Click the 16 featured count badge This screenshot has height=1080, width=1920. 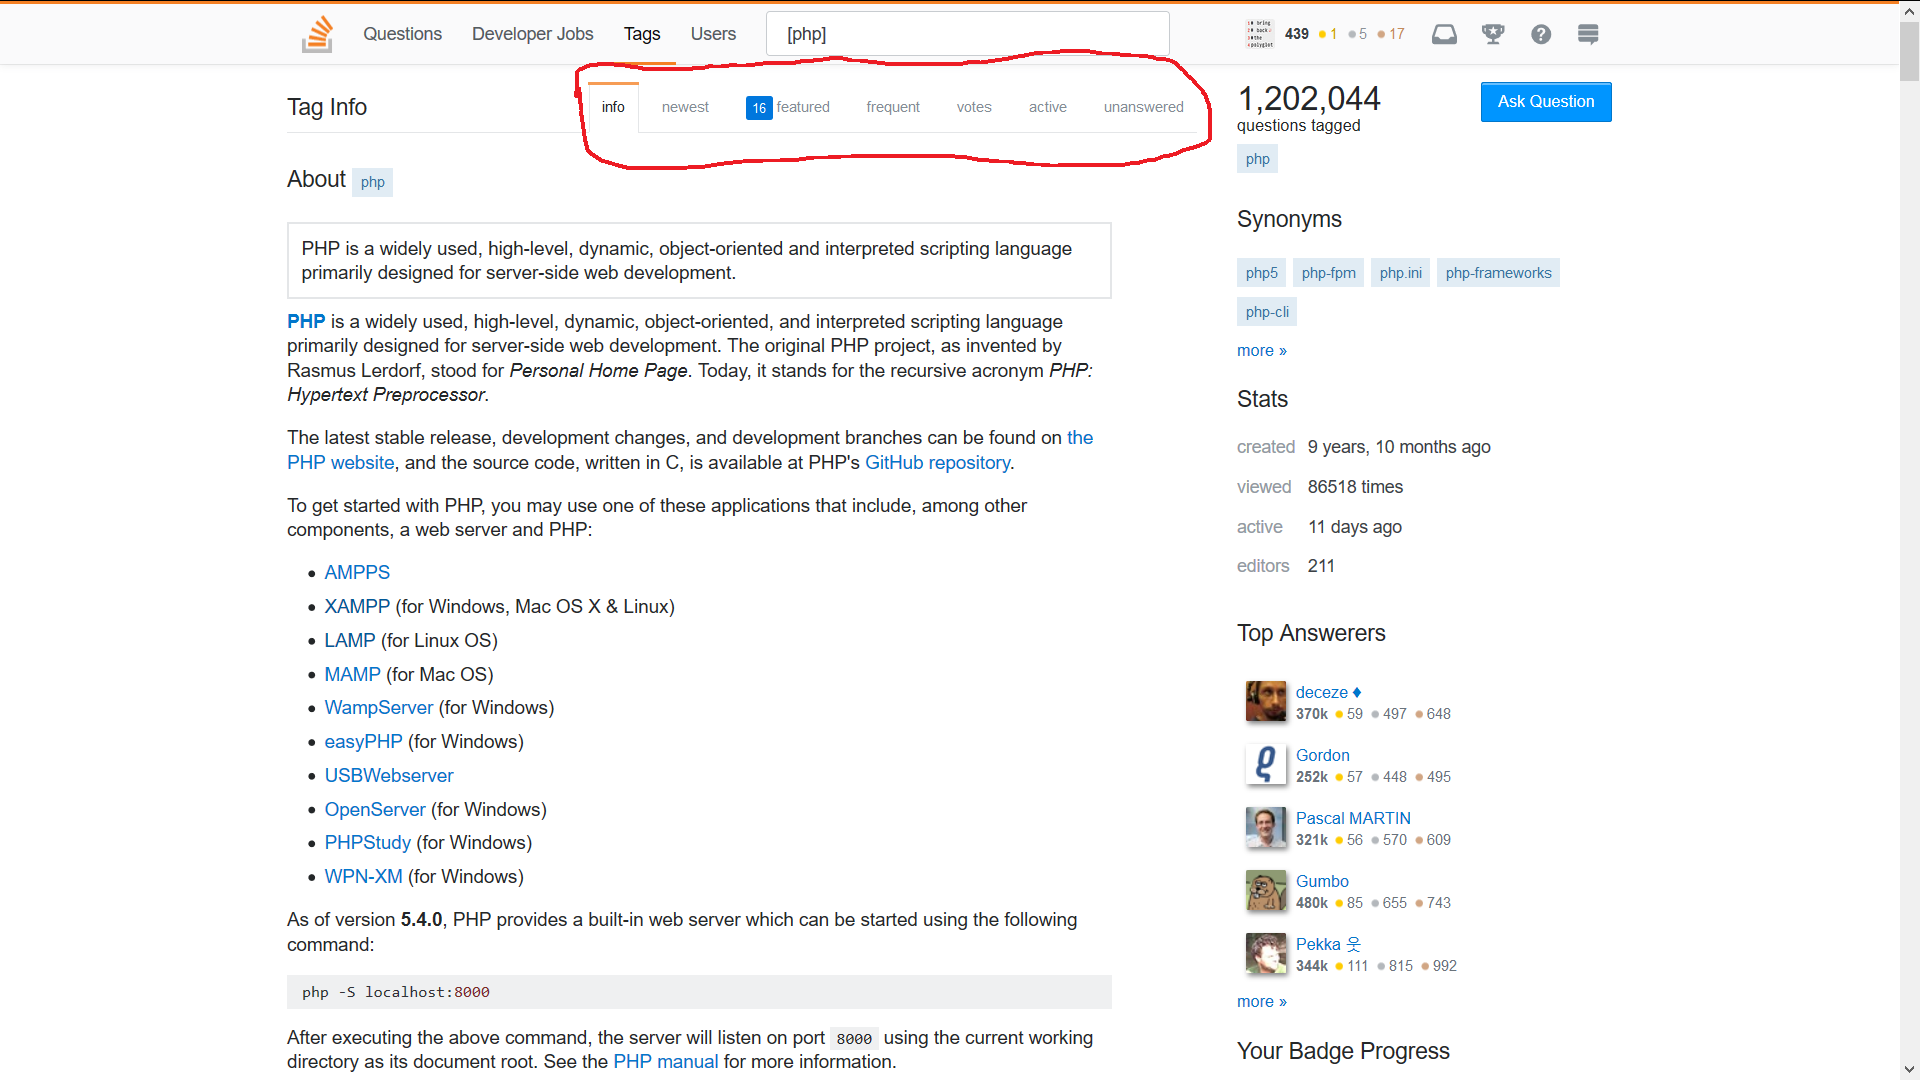(x=759, y=108)
